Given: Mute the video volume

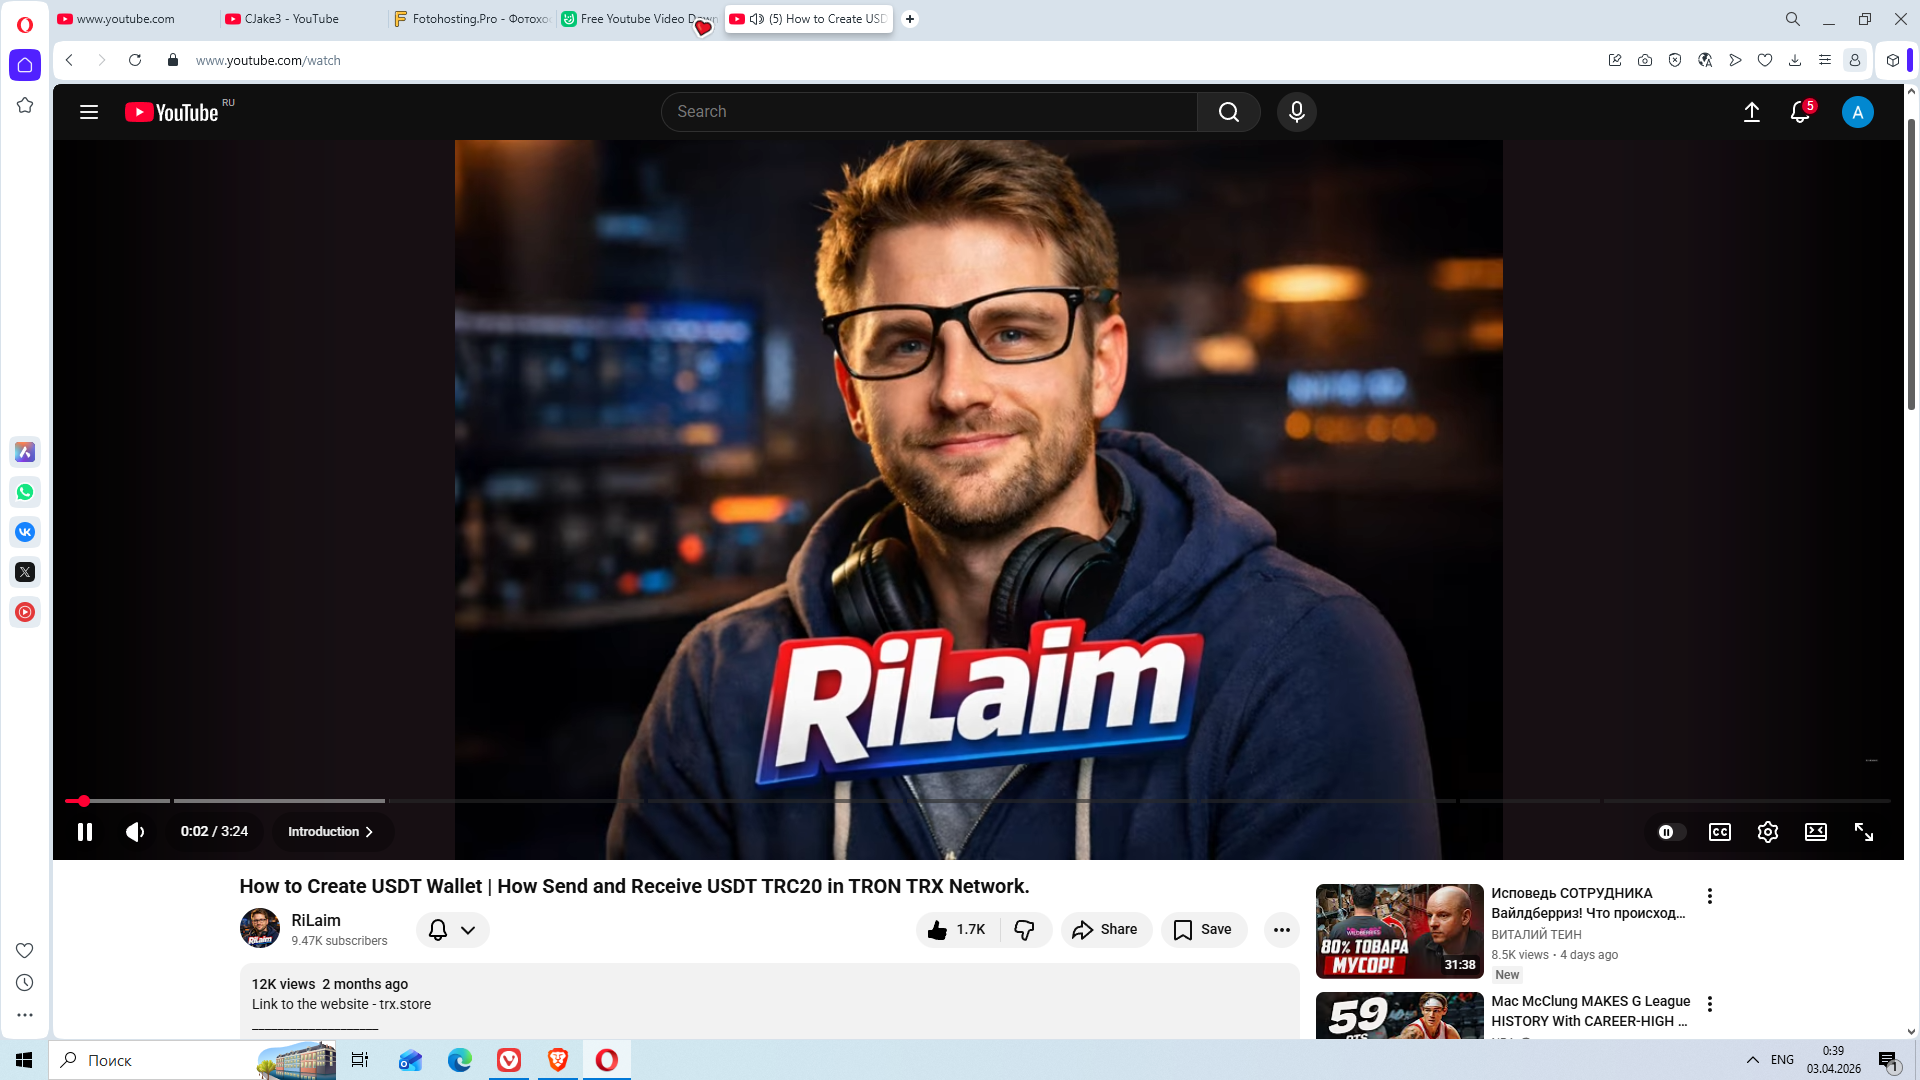Looking at the screenshot, I should (135, 832).
